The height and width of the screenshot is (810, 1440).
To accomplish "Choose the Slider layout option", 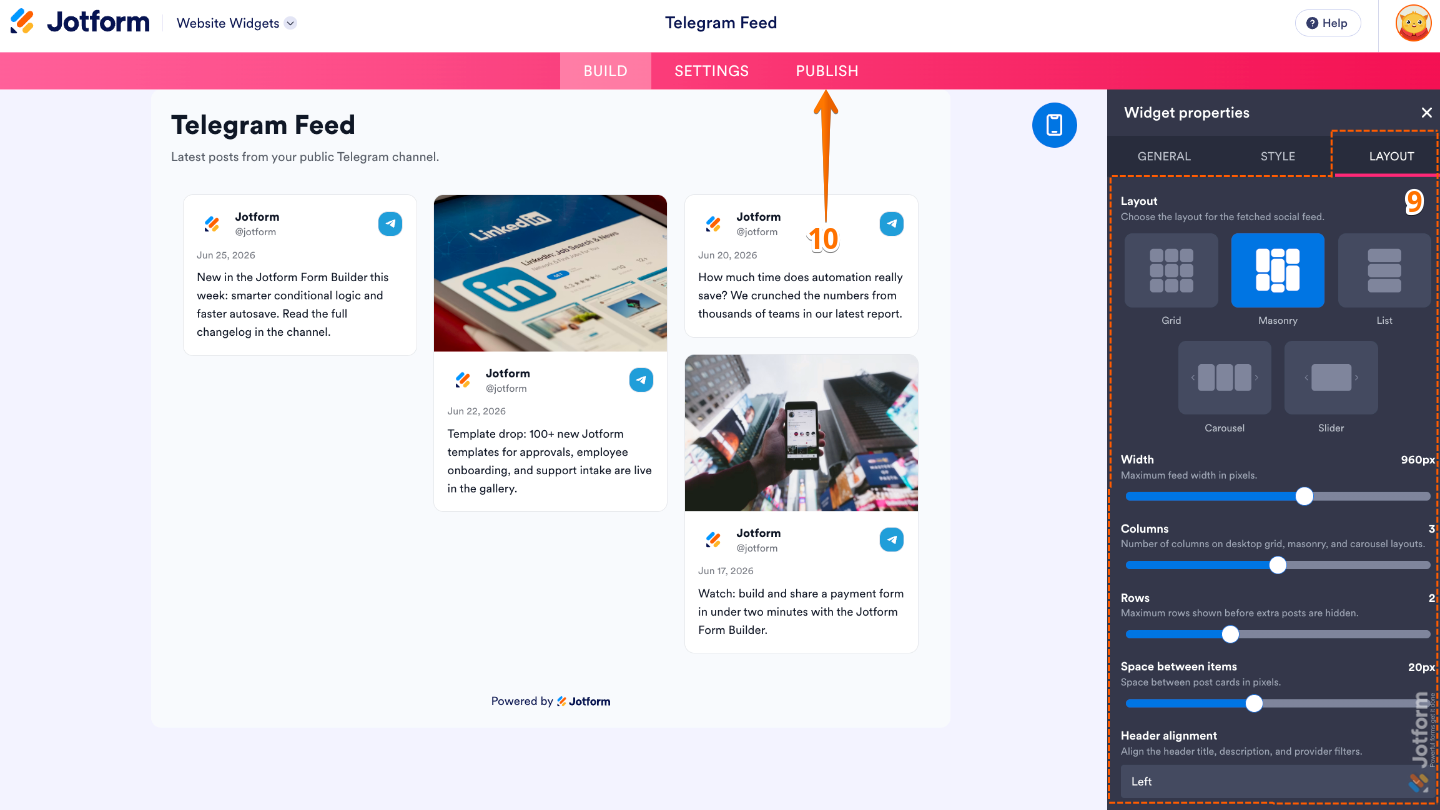I will point(1331,377).
